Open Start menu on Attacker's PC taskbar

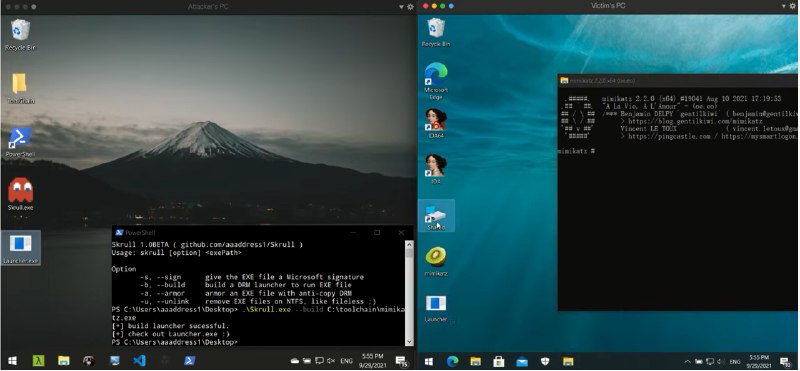click(12, 361)
